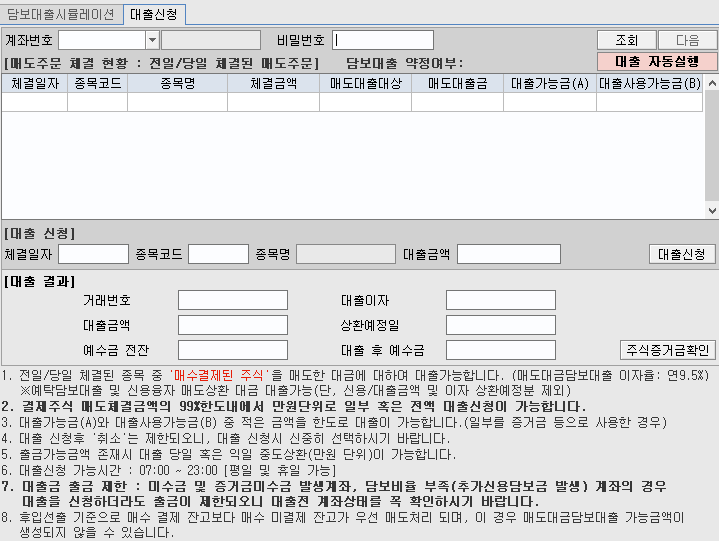Click the first empty 체결일자 table cell
The image size is (719, 541).
(x=35, y=102)
